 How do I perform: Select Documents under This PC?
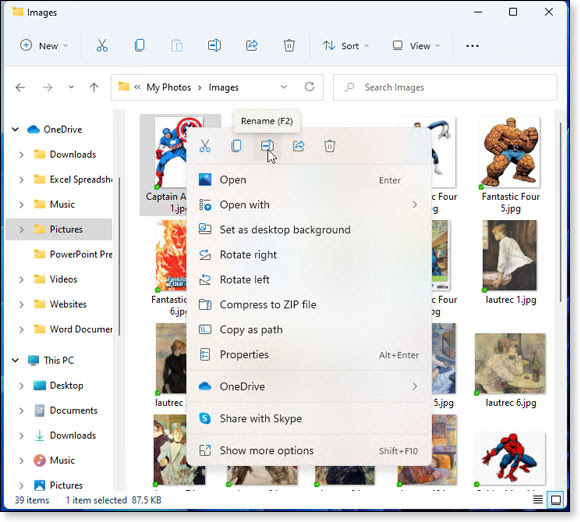(x=65, y=411)
